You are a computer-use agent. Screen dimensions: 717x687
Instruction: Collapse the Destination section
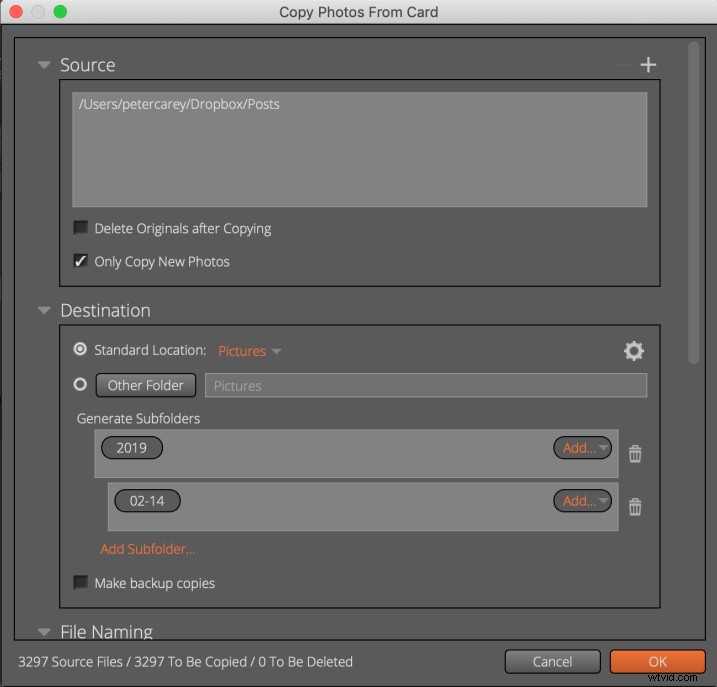(x=44, y=311)
